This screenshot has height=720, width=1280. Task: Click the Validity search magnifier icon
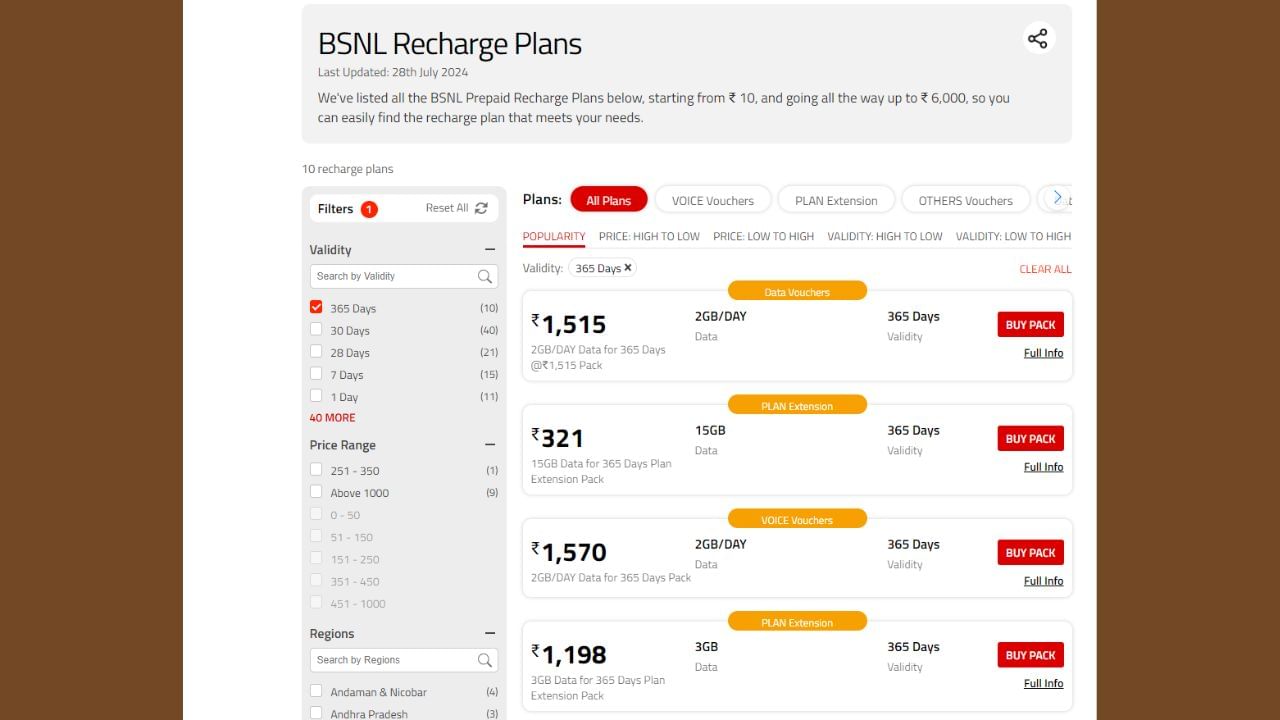click(485, 276)
